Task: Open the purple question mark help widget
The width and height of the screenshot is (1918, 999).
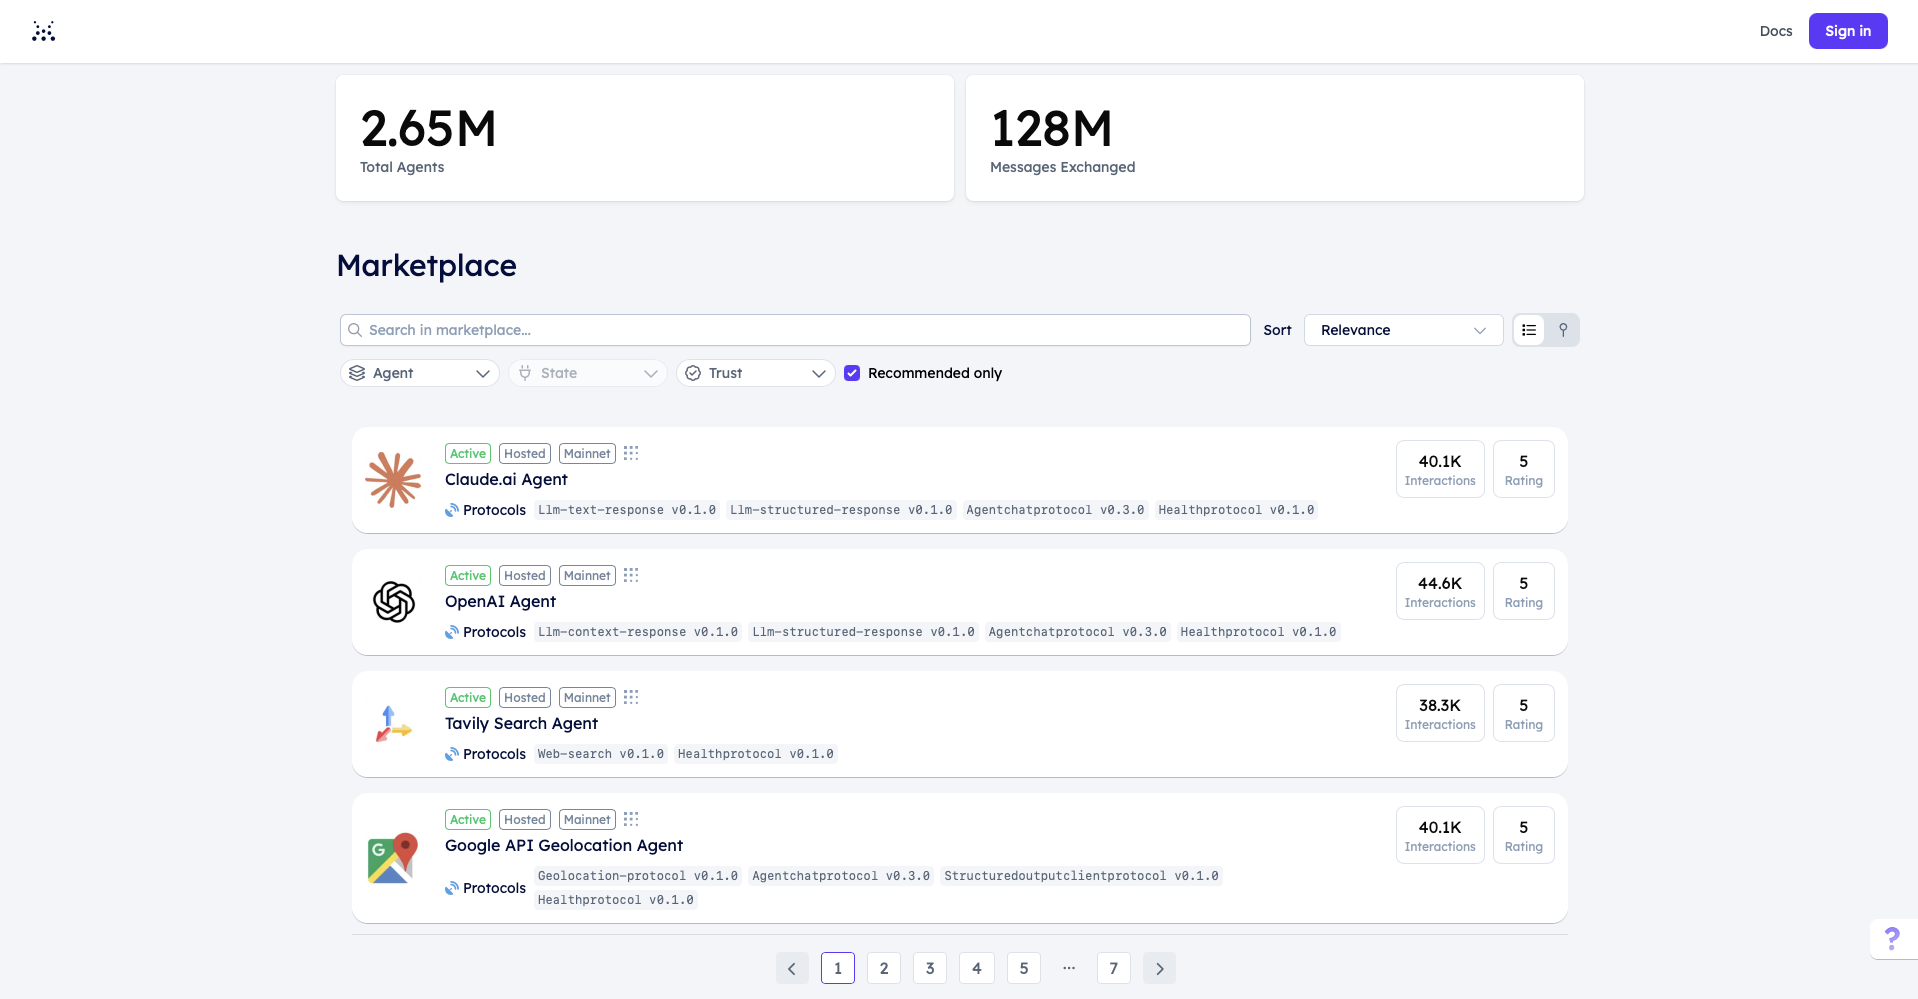Action: click(1892, 939)
